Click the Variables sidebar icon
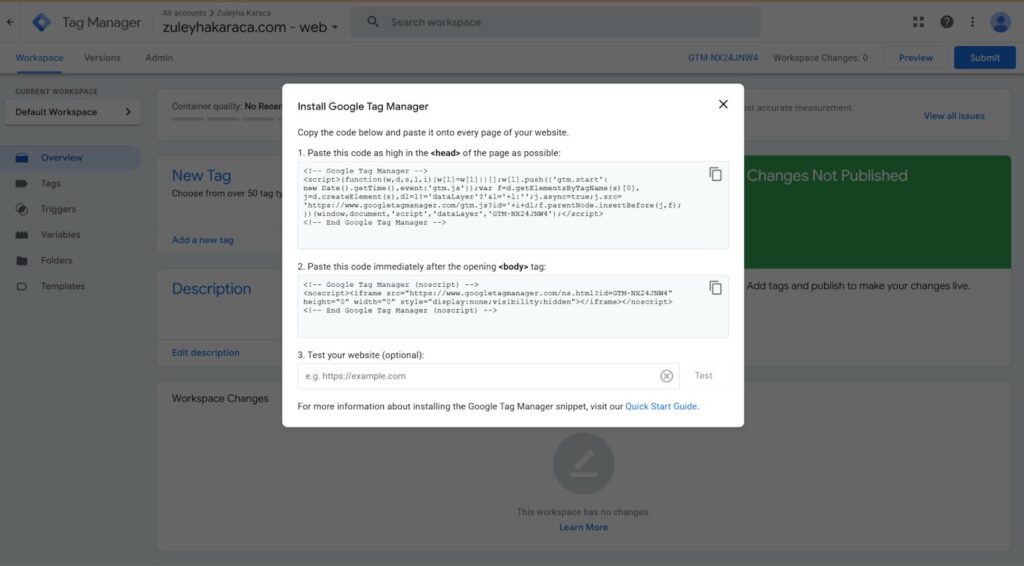 tap(22, 235)
